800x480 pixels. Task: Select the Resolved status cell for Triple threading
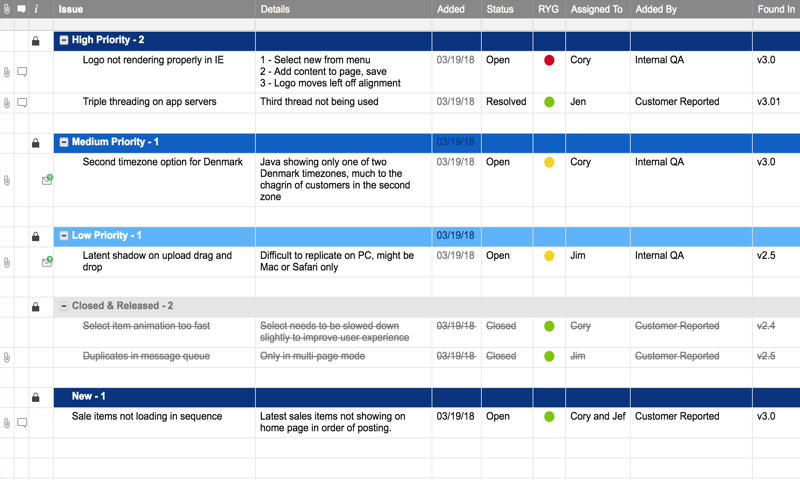(506, 102)
